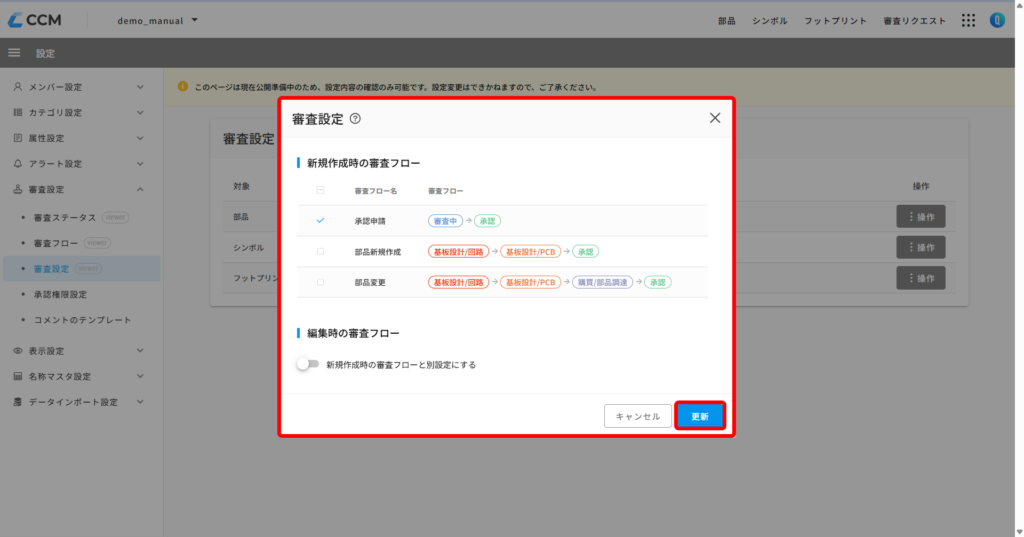Open the demo_manual workspace dropdown
Screen dimensions: 1024x537
157,20
